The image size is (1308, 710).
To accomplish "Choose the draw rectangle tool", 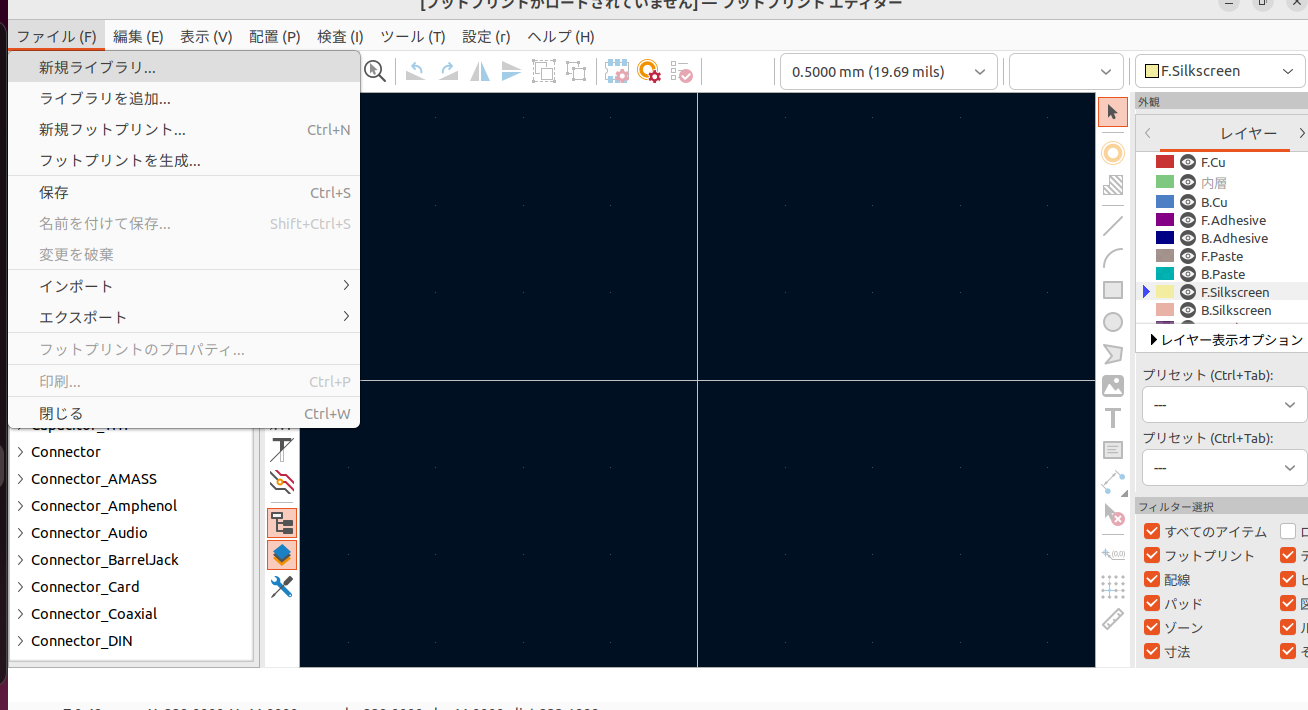I will 1113,290.
